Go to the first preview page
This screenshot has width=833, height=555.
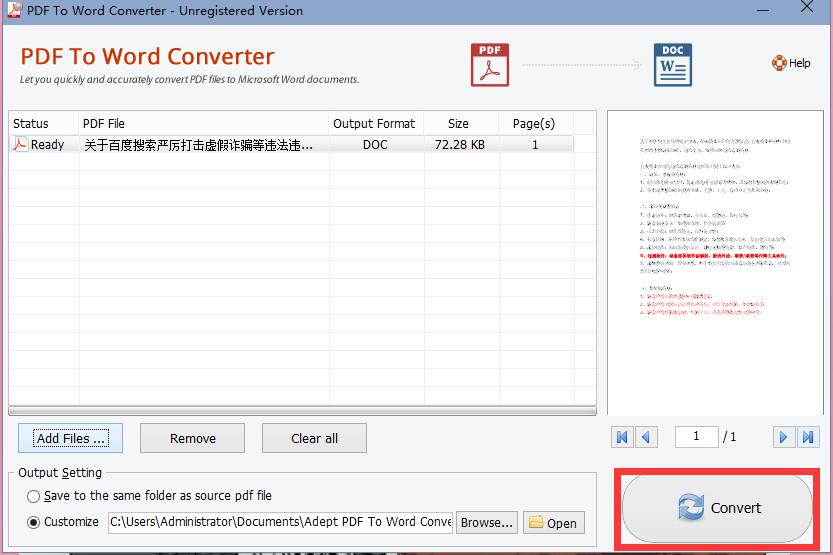coord(623,437)
